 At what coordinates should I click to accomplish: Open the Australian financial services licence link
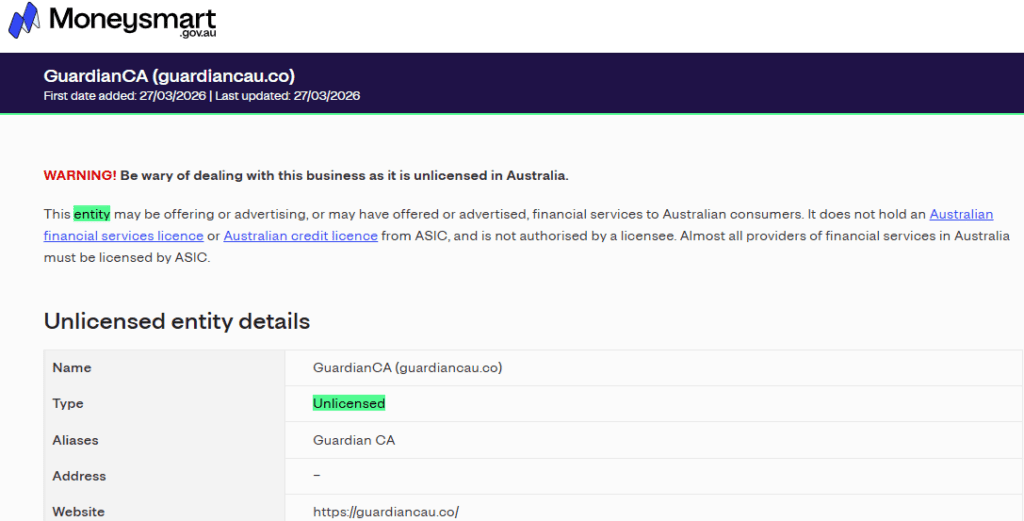(x=519, y=225)
